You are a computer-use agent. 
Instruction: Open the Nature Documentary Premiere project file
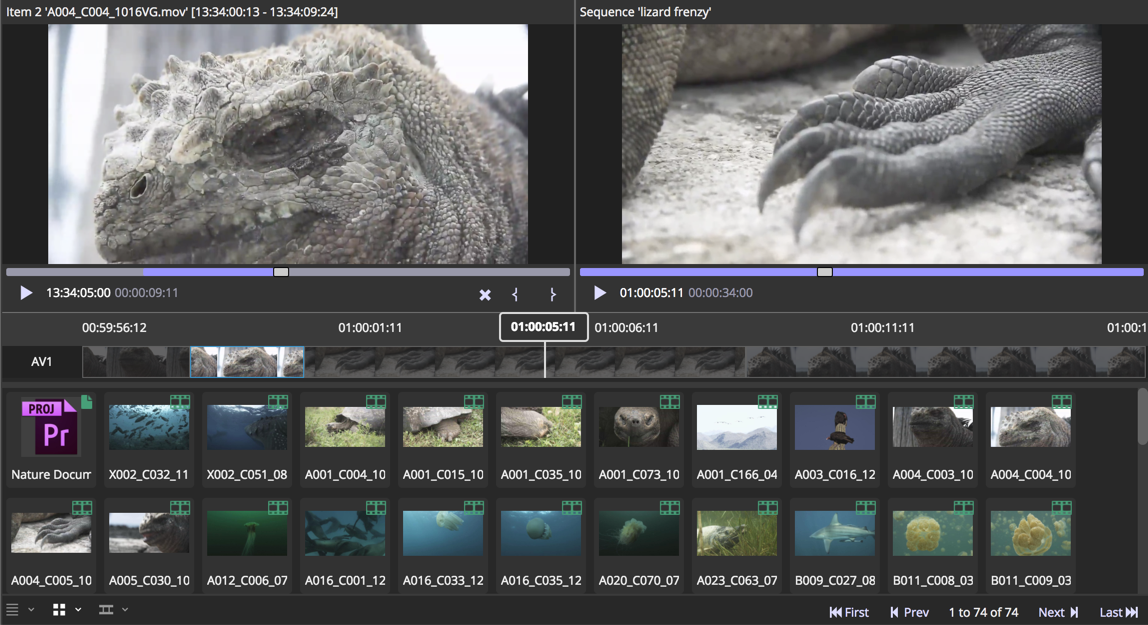coord(51,428)
